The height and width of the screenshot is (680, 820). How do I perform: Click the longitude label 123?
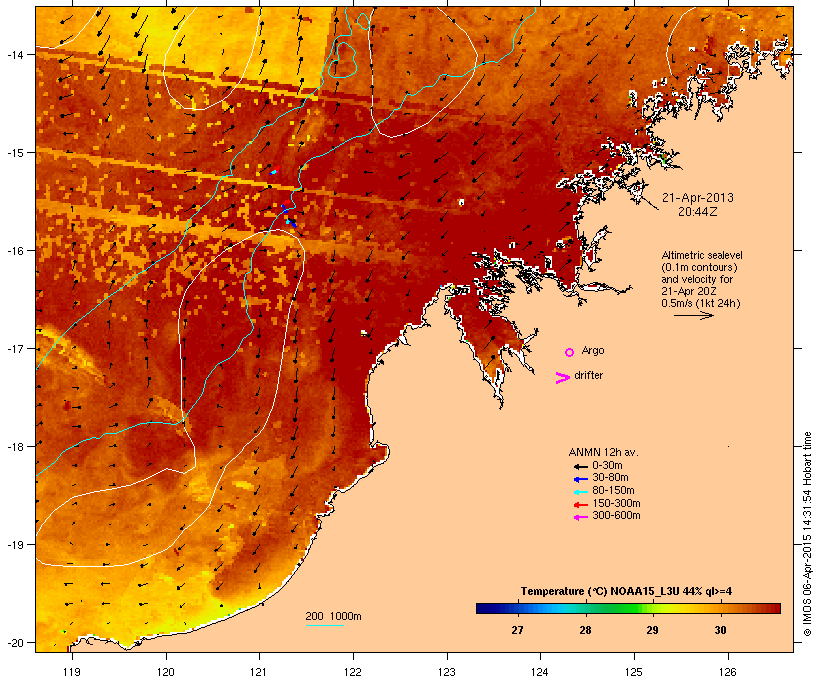[447, 672]
